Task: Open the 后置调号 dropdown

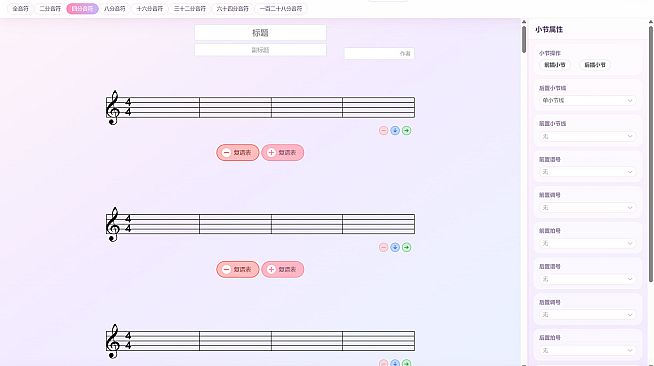Action: [587, 315]
